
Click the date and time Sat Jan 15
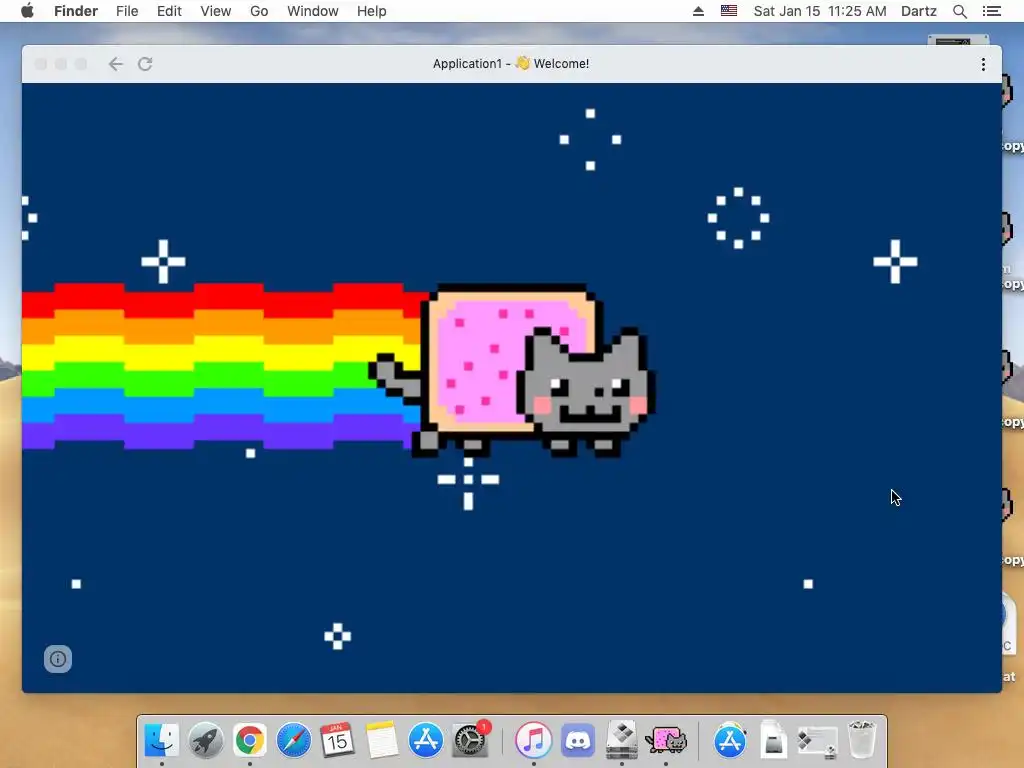(820, 11)
